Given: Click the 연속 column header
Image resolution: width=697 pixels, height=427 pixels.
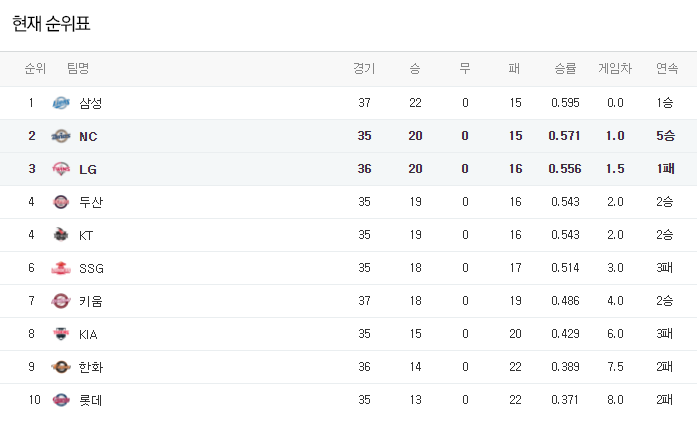Looking at the screenshot, I should (666, 69).
